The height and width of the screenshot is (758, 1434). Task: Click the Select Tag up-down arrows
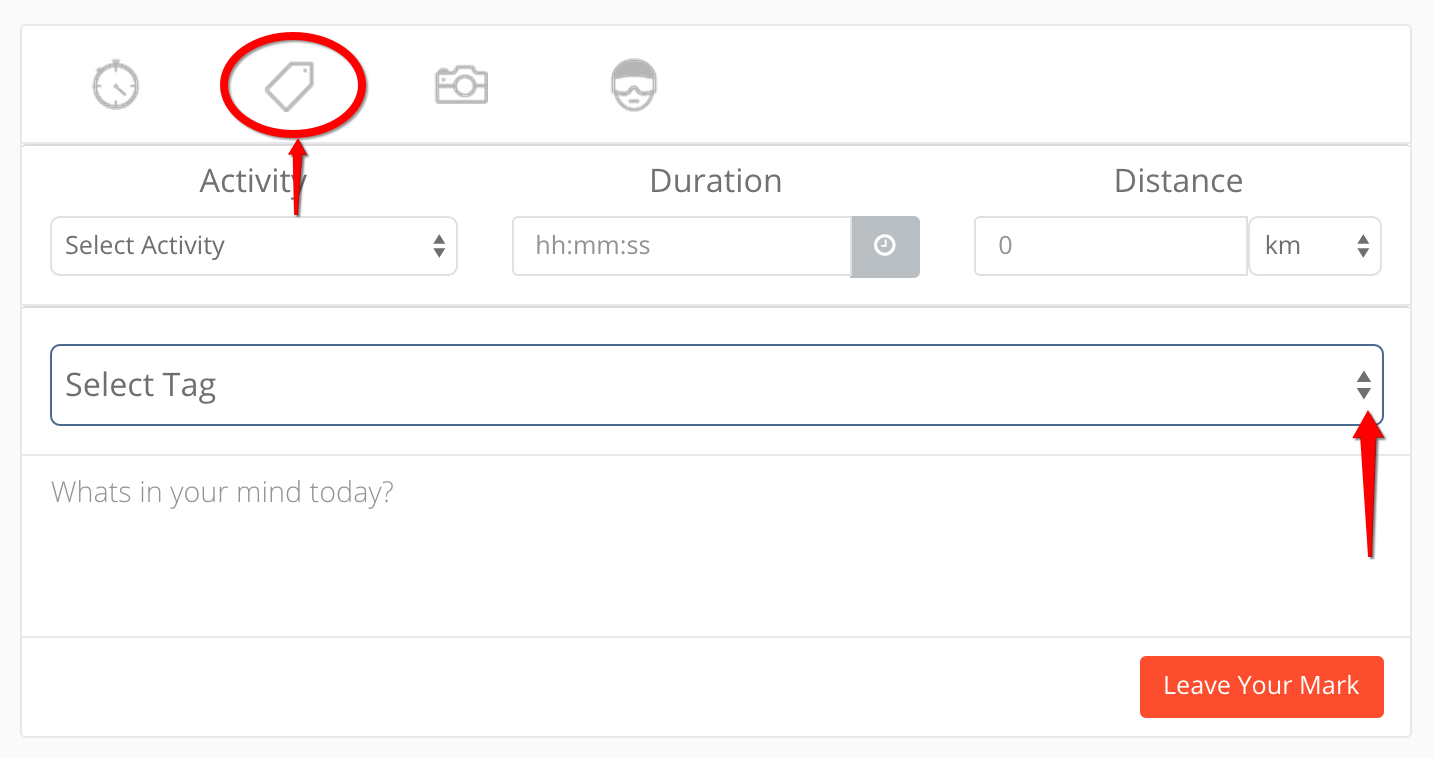point(1363,385)
